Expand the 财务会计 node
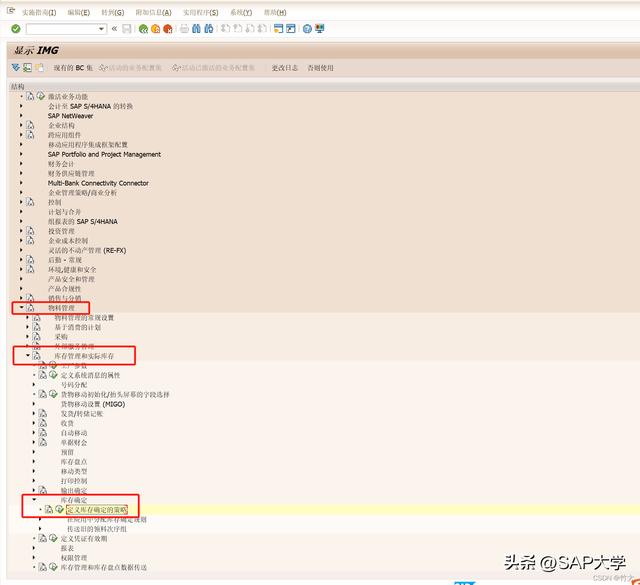The image size is (640, 585). [x=21, y=164]
